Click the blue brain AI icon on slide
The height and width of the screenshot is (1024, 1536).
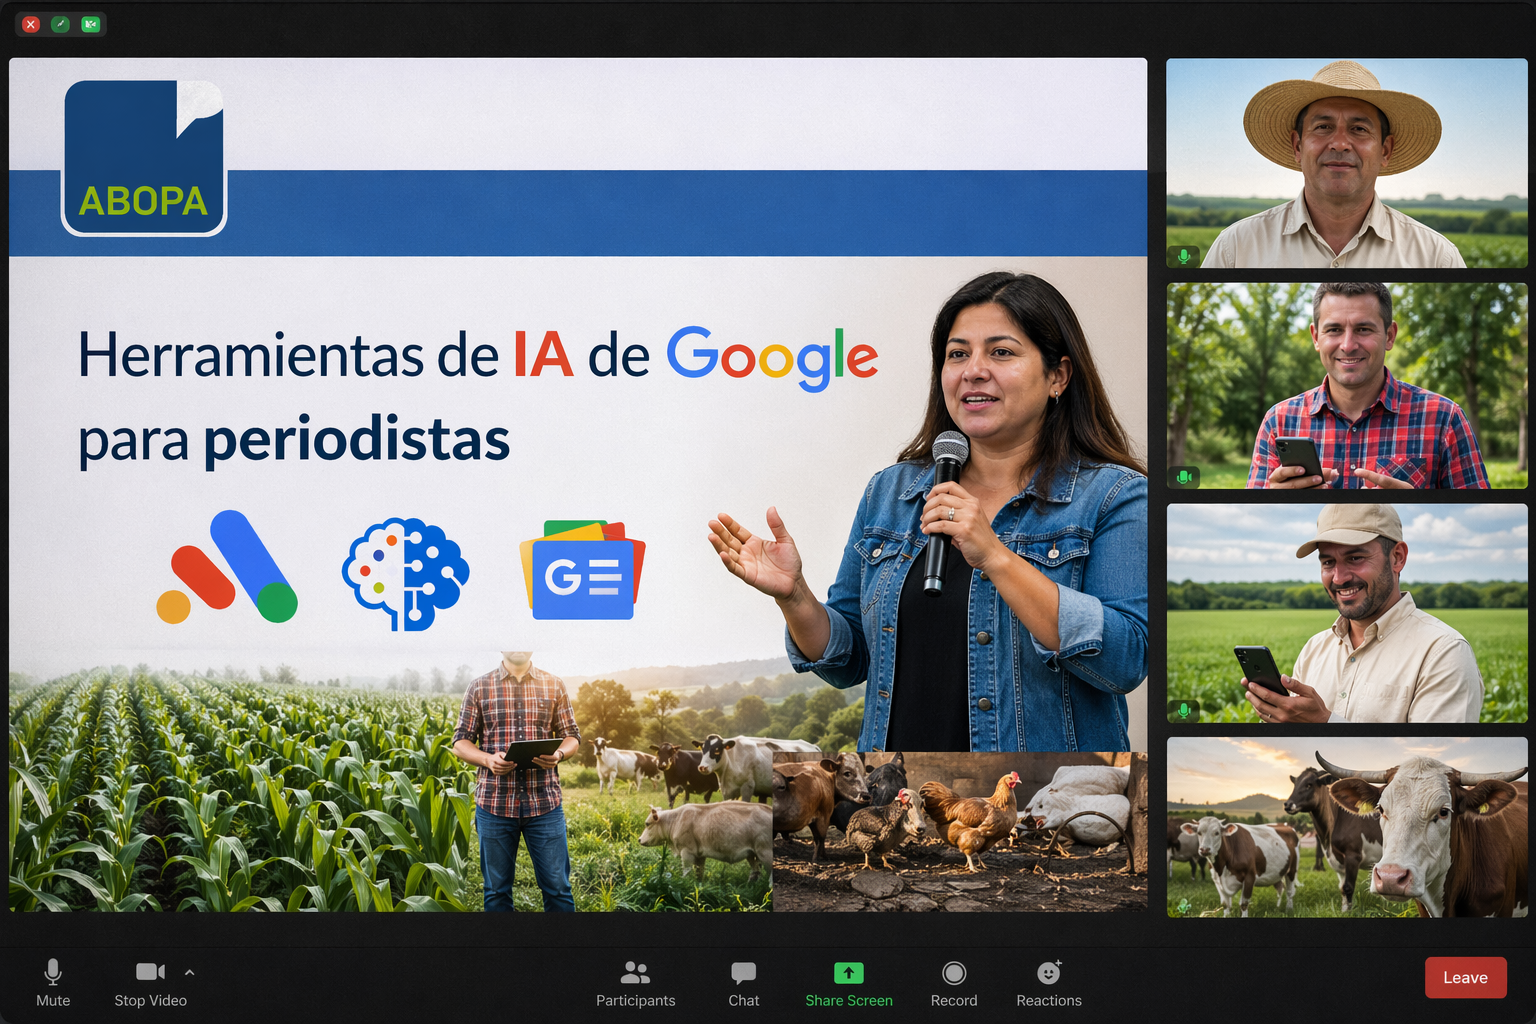[x=406, y=573]
